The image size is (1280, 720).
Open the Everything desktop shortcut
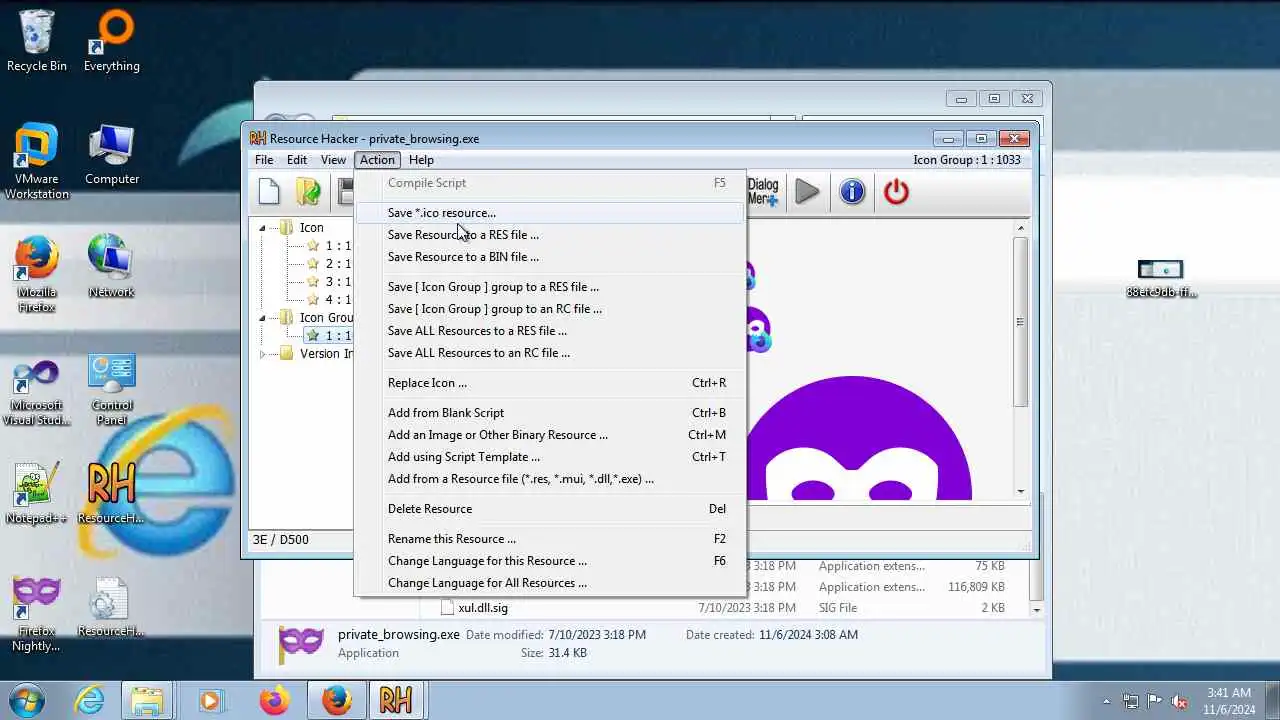pos(111,41)
